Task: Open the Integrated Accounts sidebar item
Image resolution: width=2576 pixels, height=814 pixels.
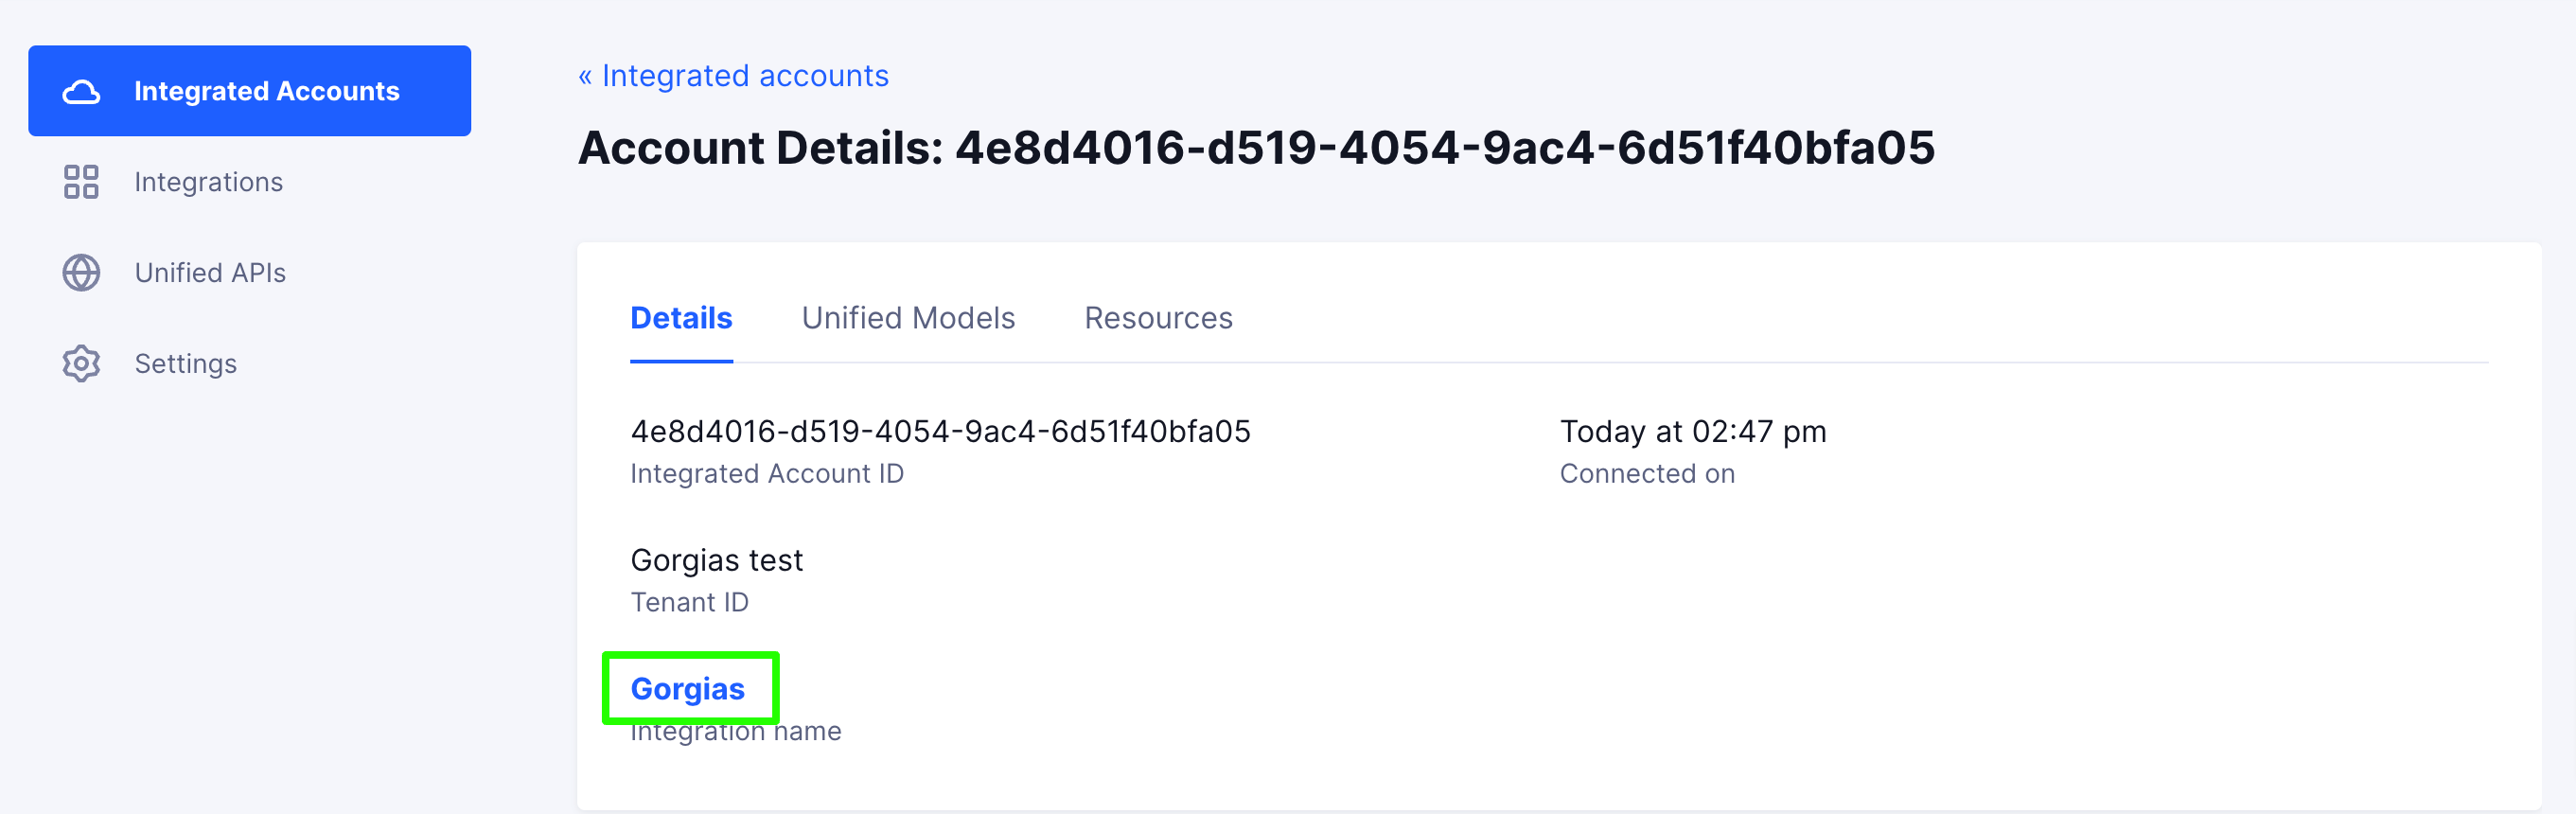Action: tap(249, 91)
